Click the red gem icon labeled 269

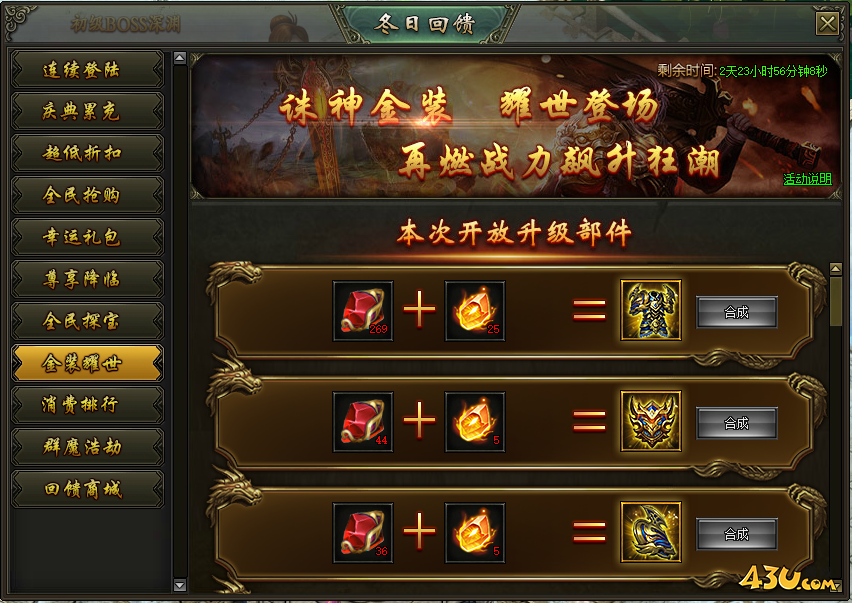[363, 311]
